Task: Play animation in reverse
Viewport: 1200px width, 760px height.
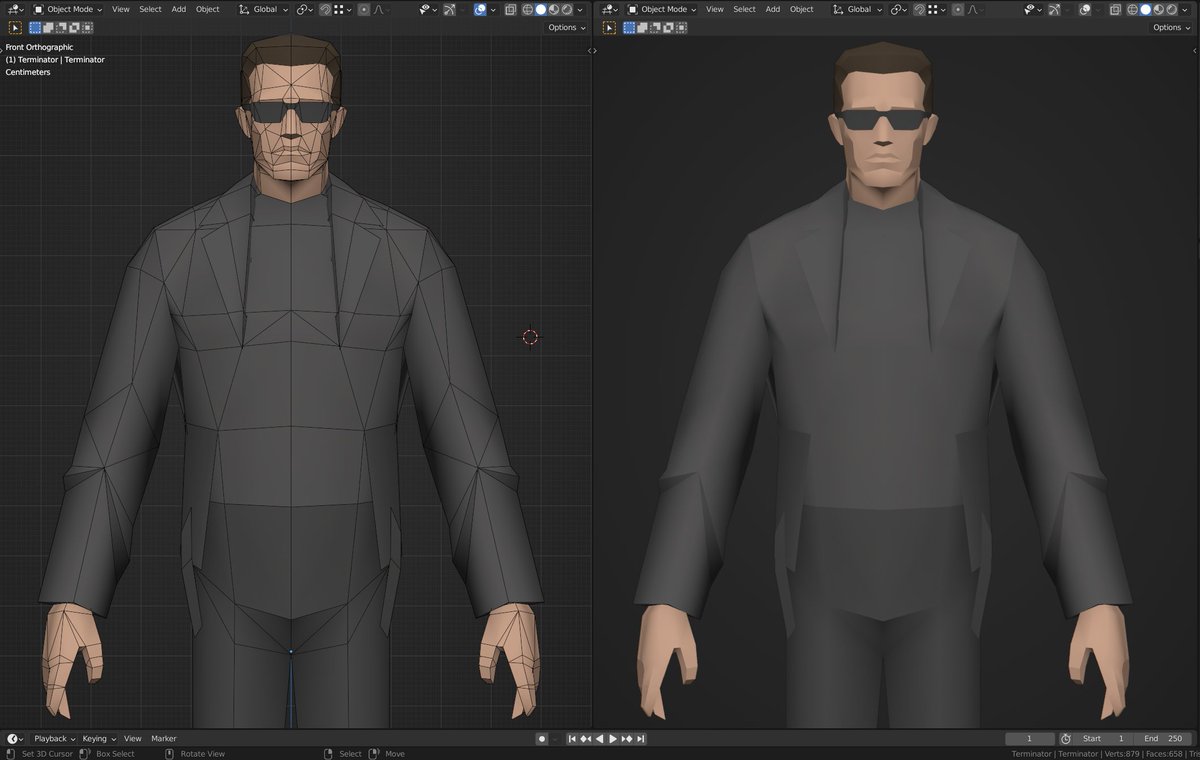Action: pos(600,739)
